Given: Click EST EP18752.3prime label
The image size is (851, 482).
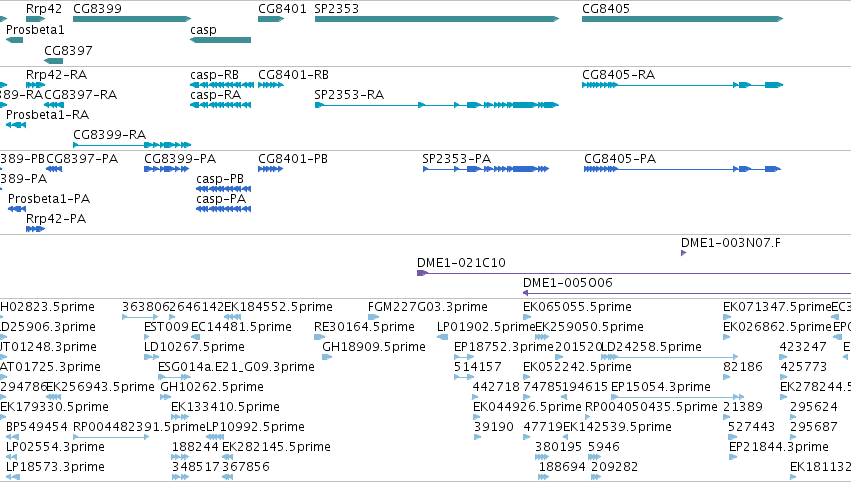Looking at the screenshot, I should 504,347.
